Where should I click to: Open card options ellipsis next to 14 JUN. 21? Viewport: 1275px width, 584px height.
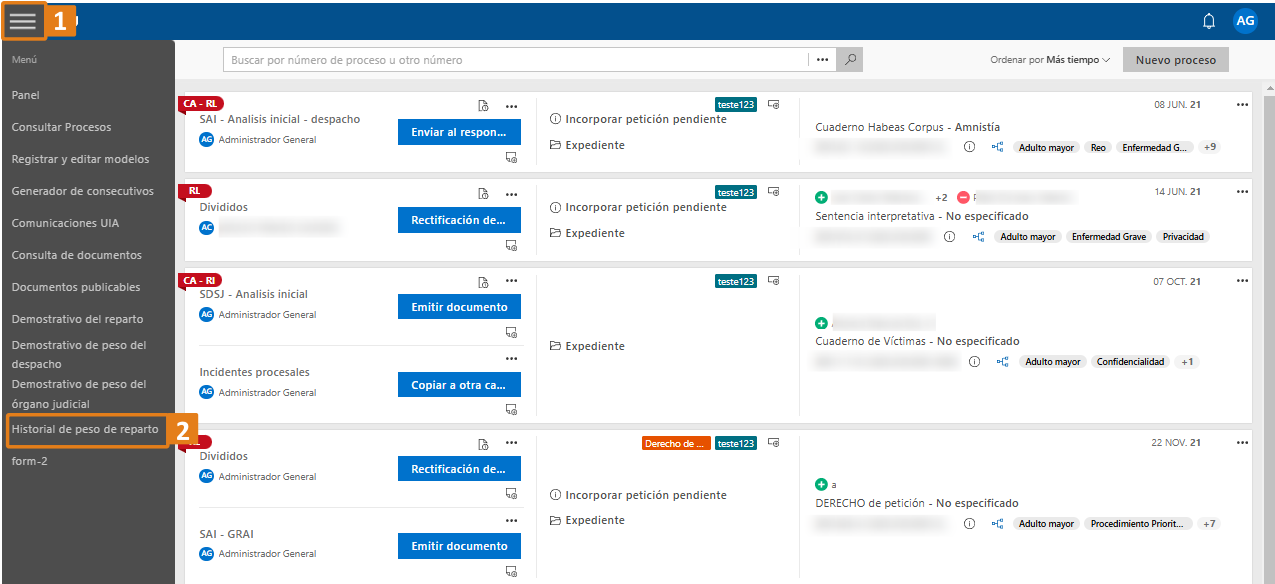click(1242, 192)
